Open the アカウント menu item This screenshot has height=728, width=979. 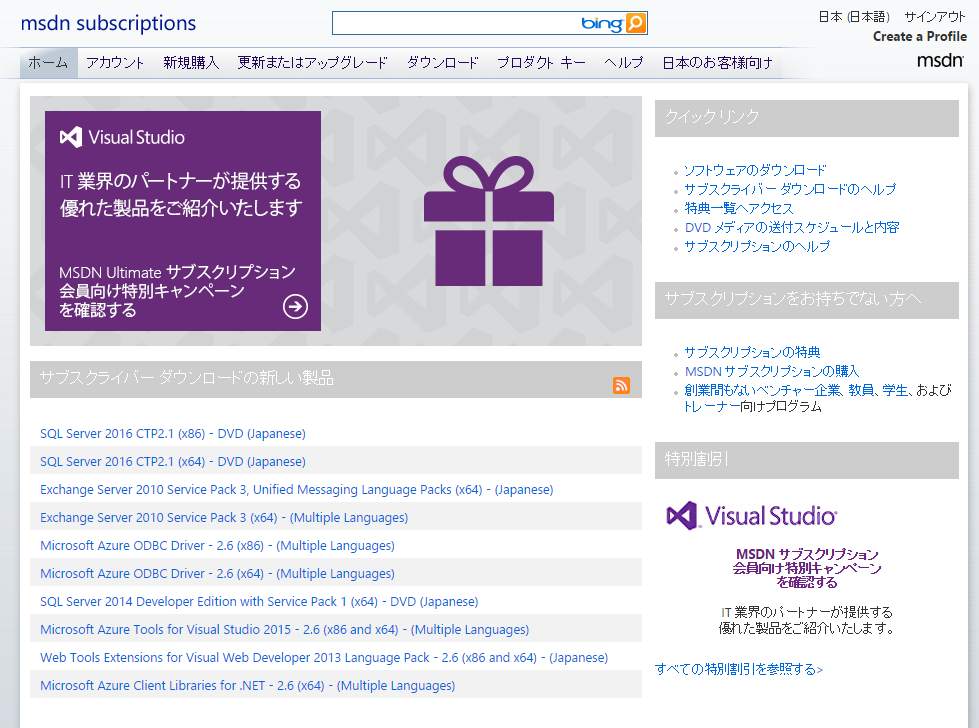point(115,62)
